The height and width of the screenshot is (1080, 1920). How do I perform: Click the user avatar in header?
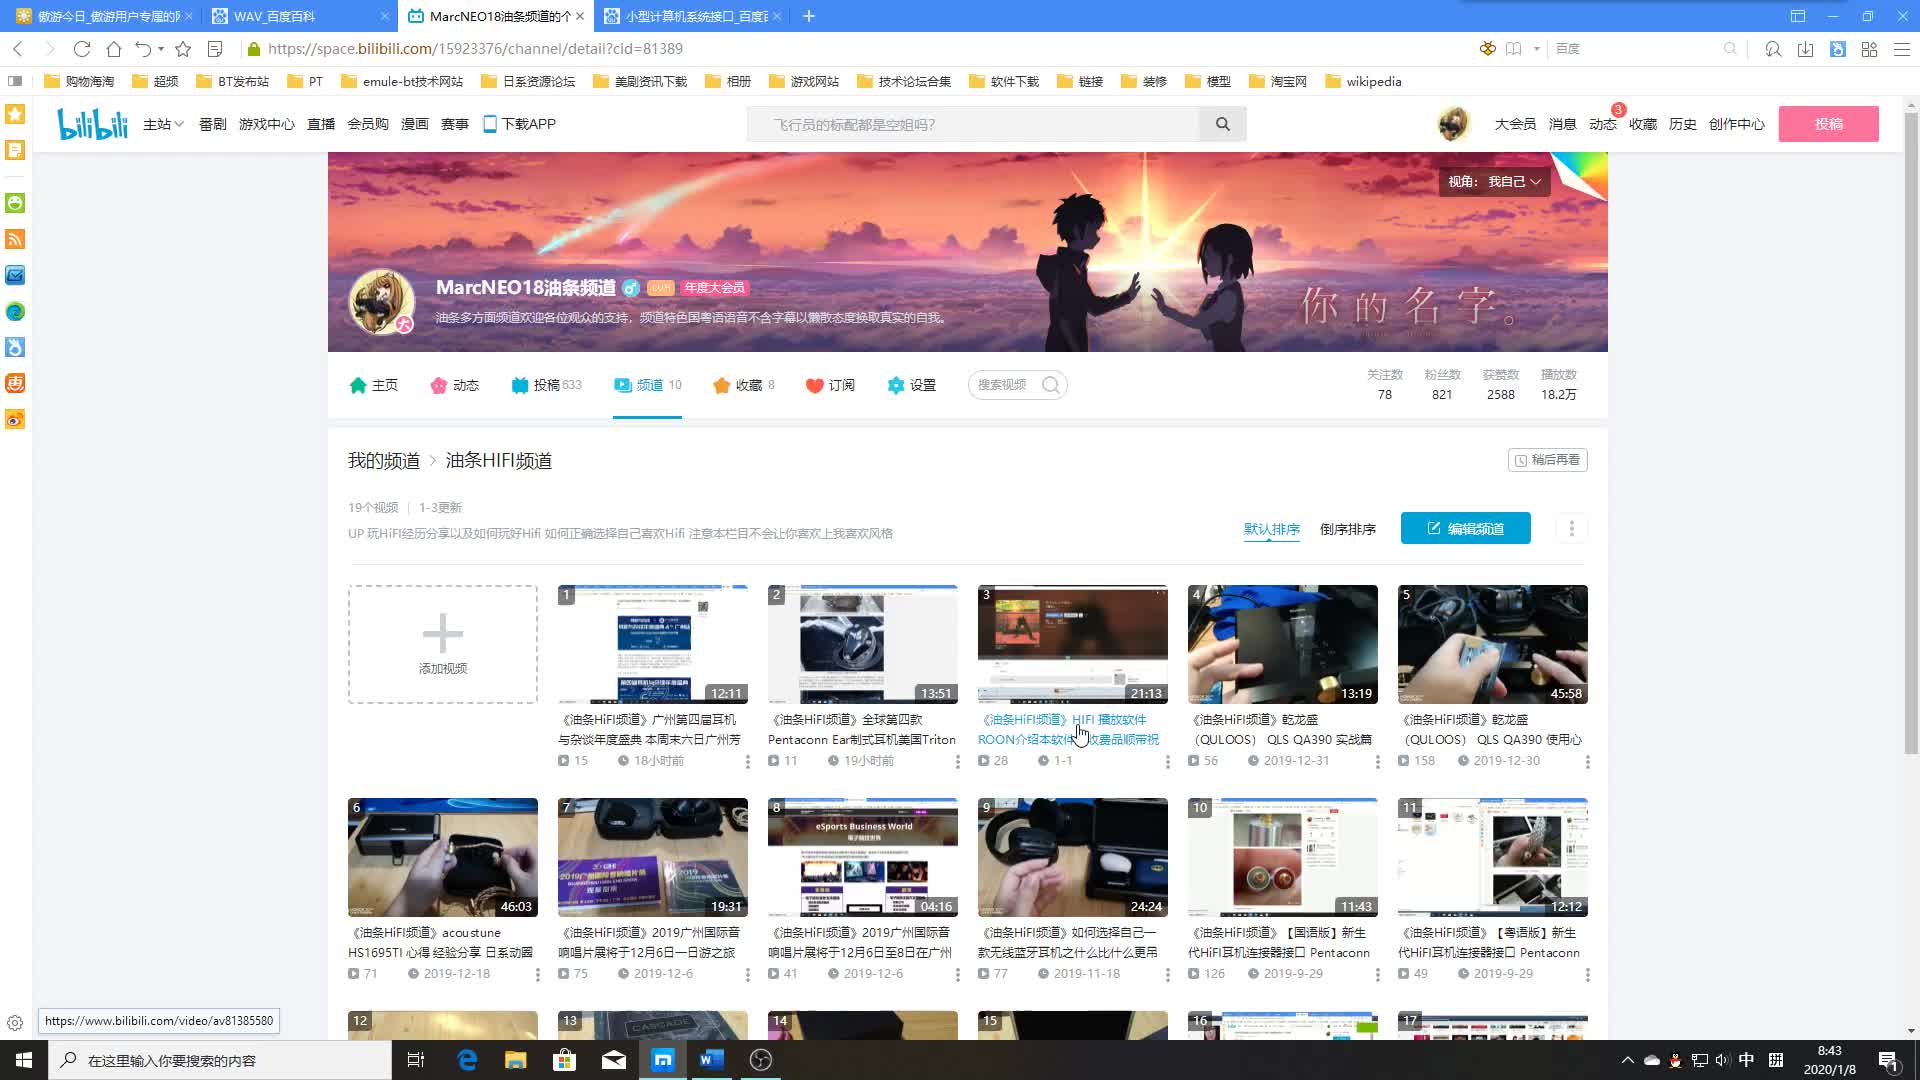[1453, 124]
